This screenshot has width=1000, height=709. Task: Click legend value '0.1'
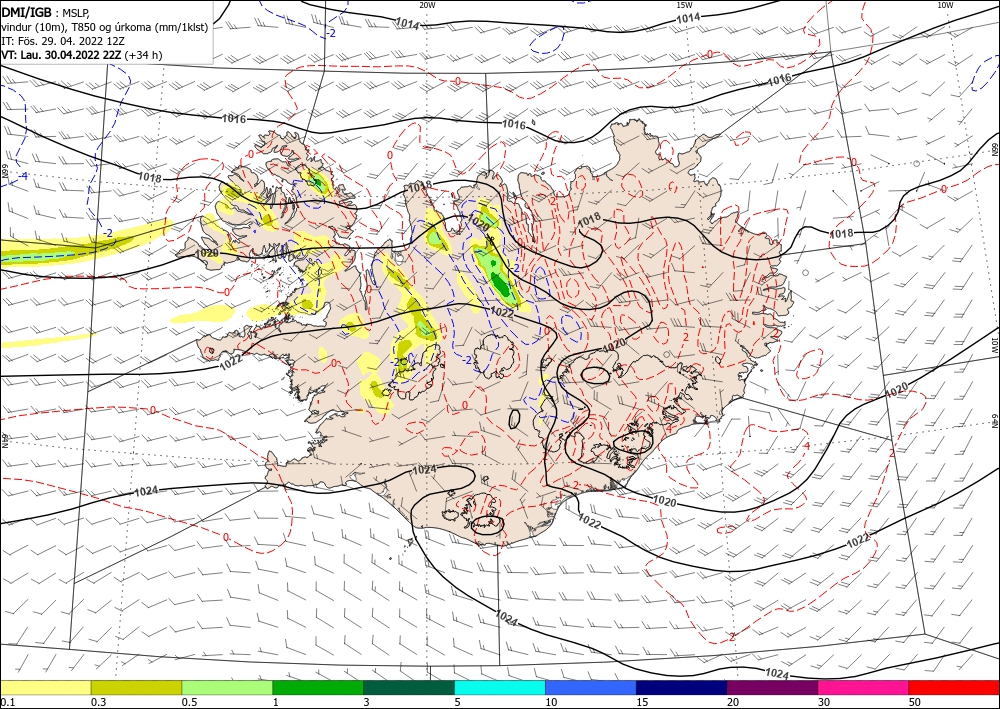click(x=7, y=702)
